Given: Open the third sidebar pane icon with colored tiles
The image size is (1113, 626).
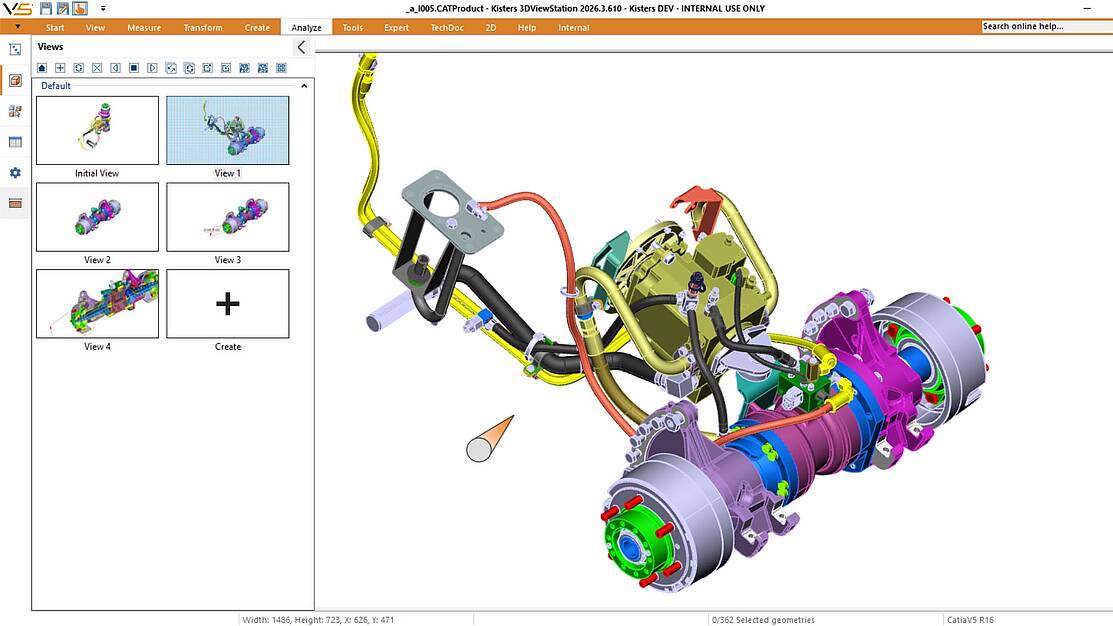Looking at the screenshot, I should (15, 111).
